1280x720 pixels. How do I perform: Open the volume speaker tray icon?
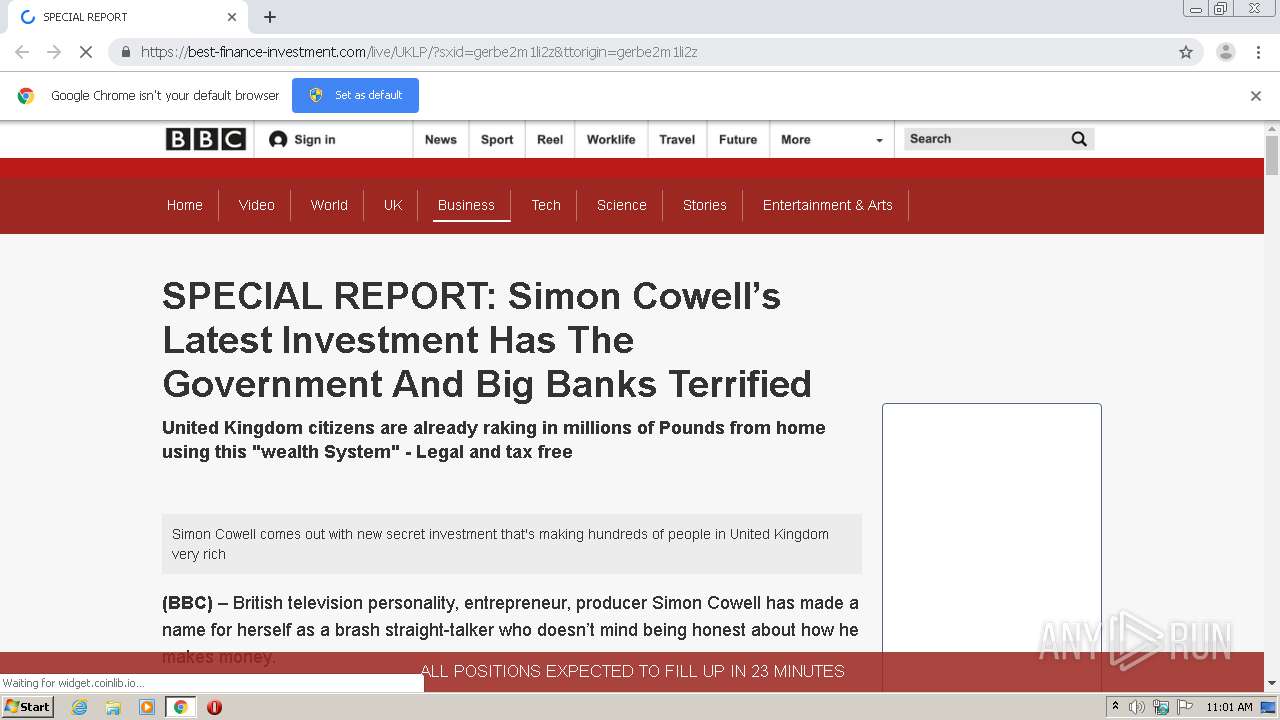tap(1137, 707)
